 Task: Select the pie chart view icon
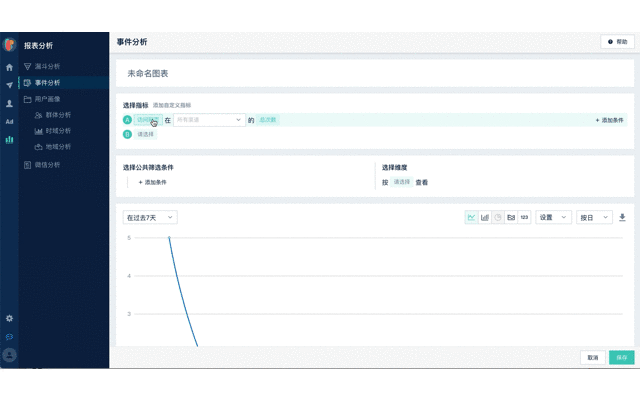(498, 217)
